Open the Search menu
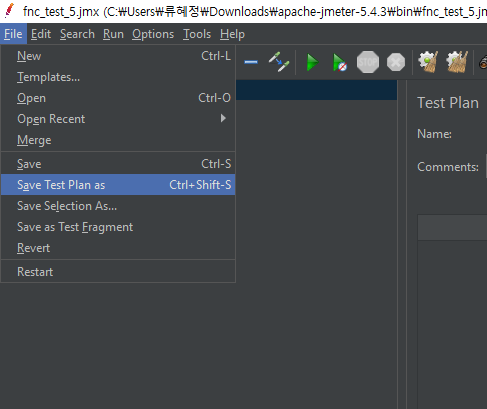 point(77,34)
